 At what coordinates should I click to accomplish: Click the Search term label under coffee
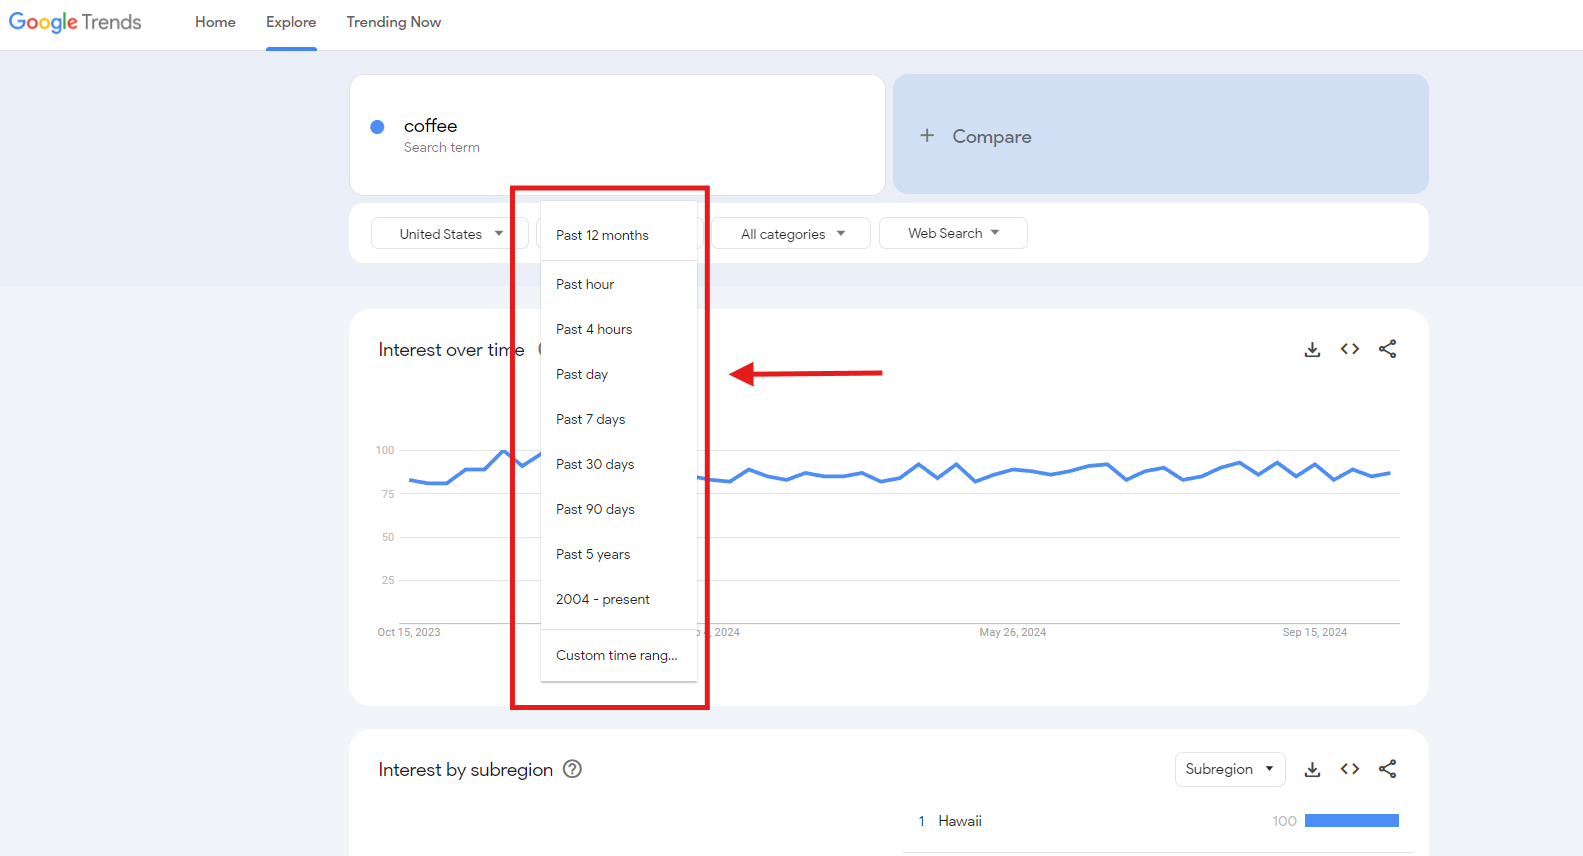pos(442,147)
